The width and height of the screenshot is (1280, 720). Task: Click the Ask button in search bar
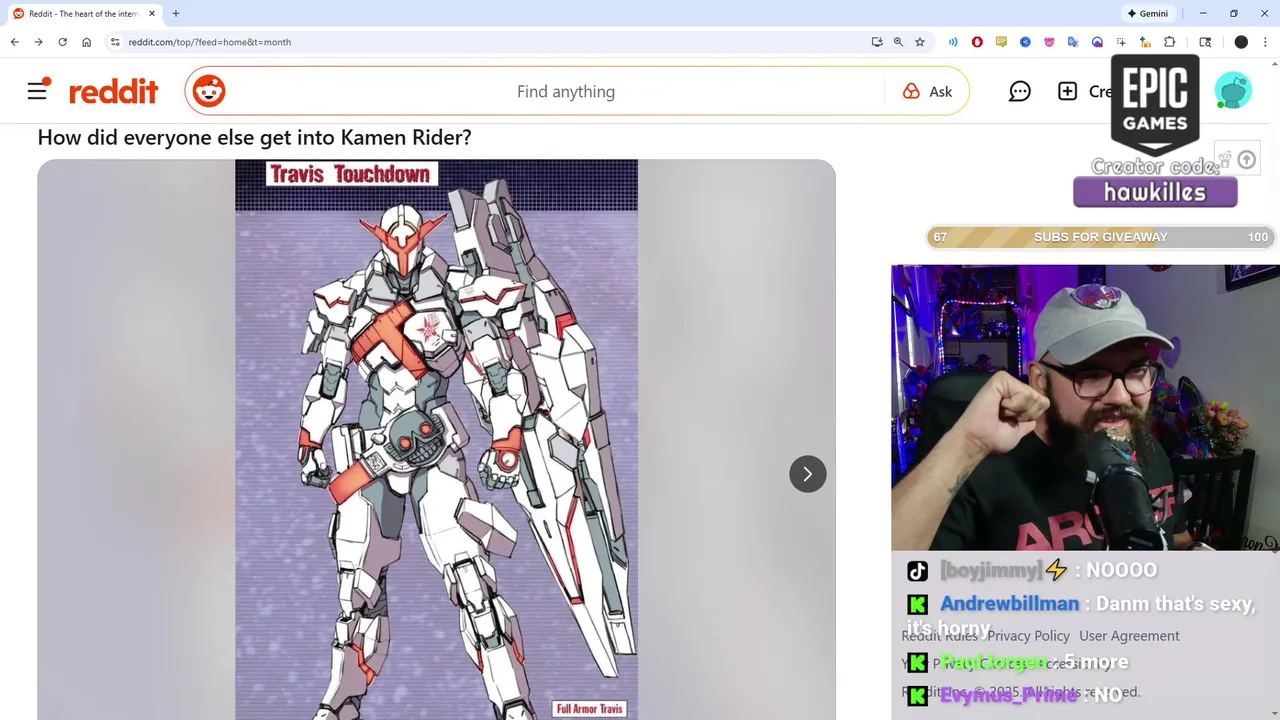927,91
